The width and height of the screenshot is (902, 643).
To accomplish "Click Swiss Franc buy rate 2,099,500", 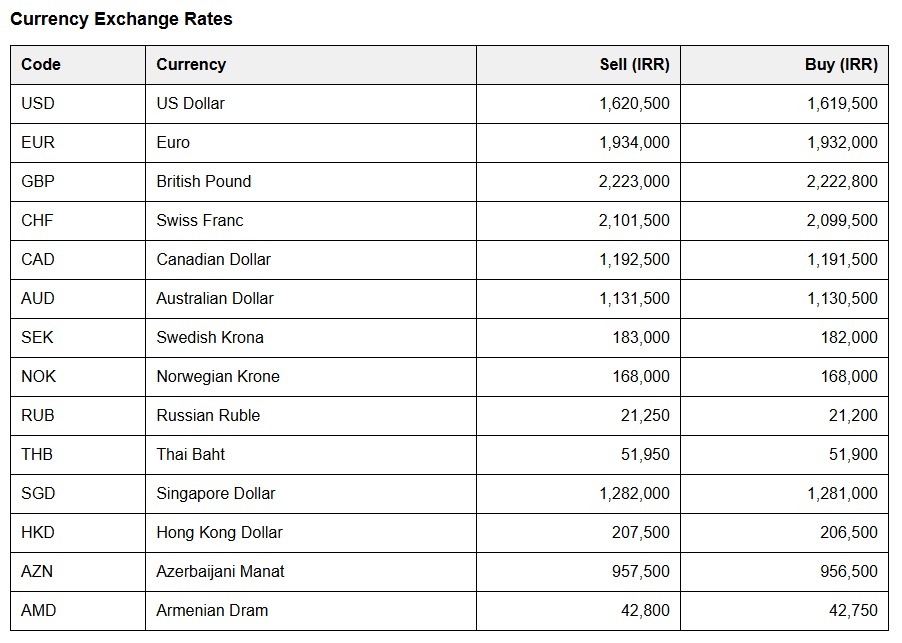I will coord(842,221).
